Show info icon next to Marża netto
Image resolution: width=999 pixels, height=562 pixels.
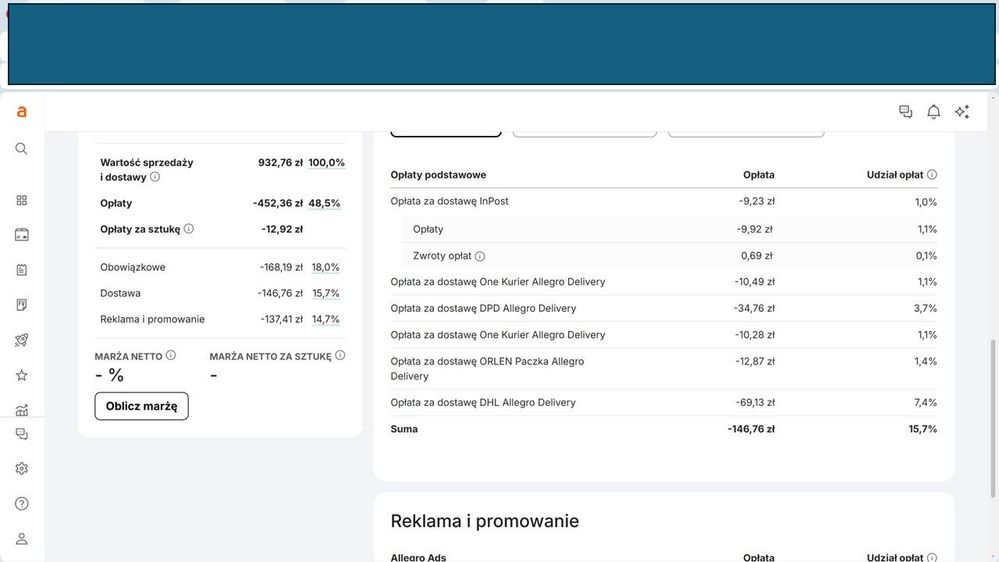pyautogui.click(x=171, y=356)
